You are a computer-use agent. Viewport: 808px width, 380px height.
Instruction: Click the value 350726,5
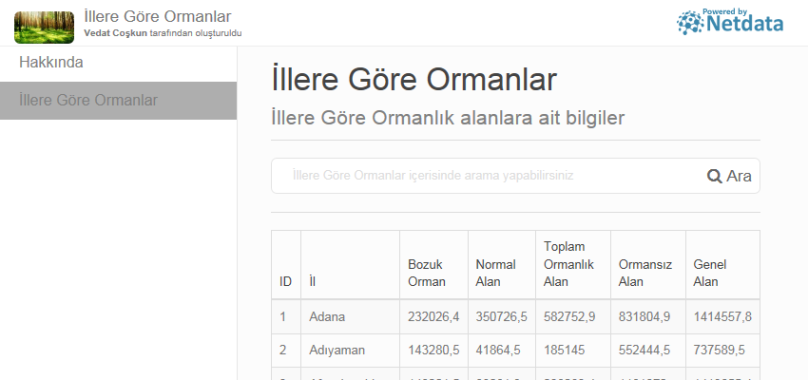501,317
